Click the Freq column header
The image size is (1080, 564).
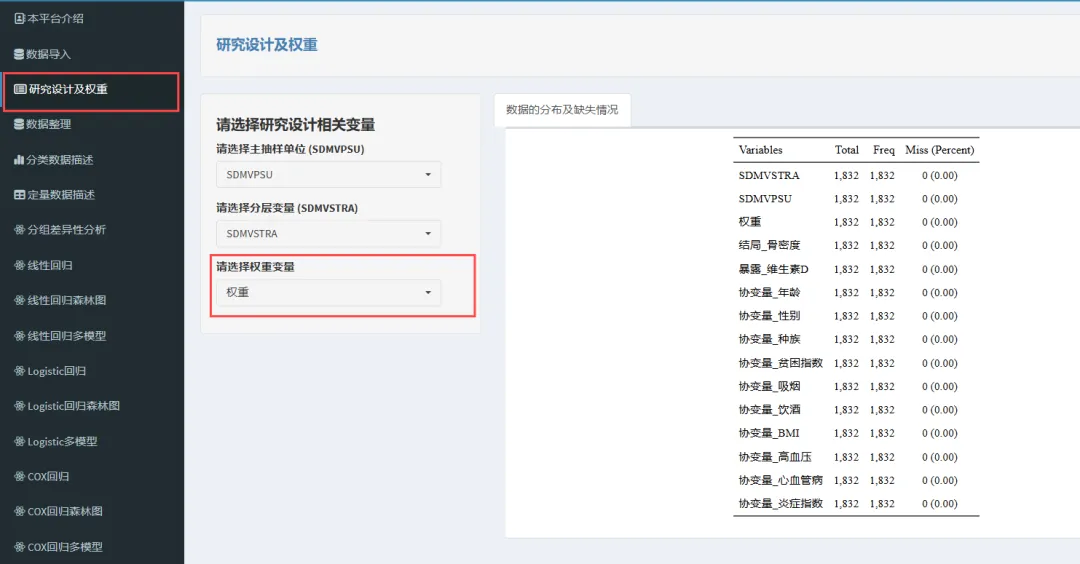pyautogui.click(x=884, y=150)
